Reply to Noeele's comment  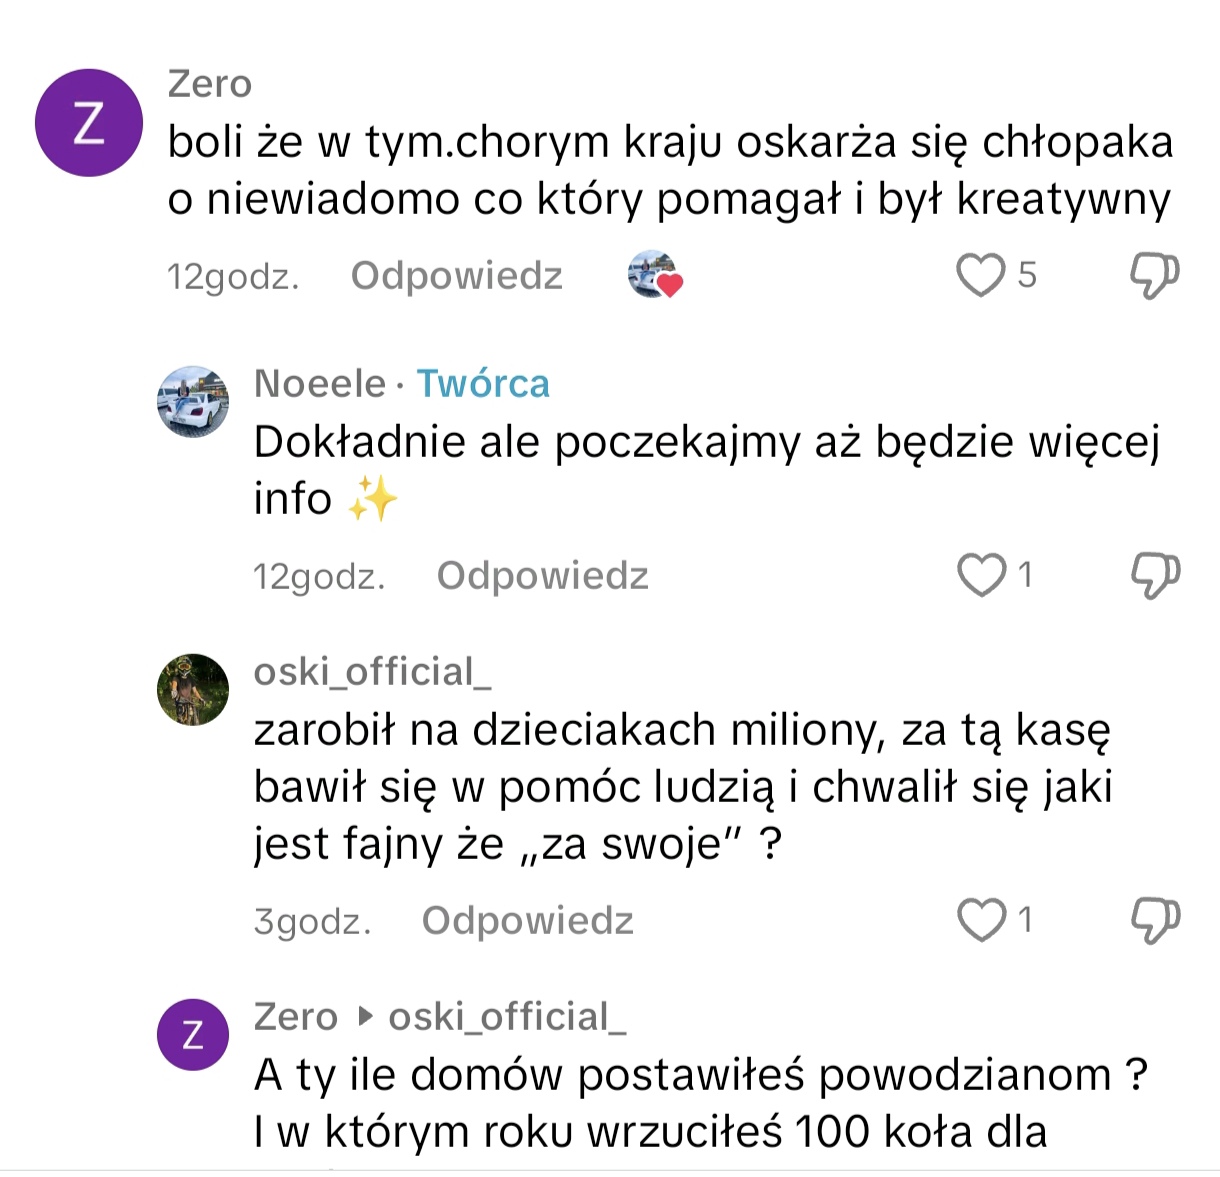542,576
